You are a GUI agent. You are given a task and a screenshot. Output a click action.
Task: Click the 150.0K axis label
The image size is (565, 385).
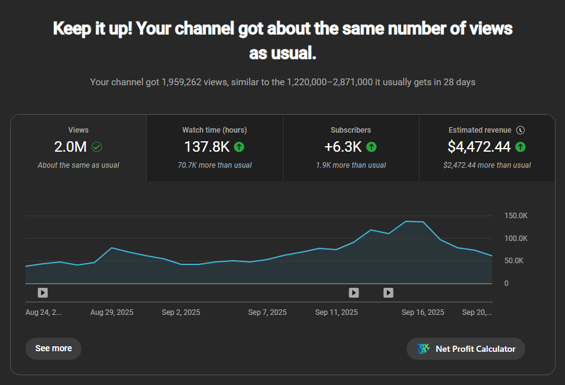click(x=516, y=216)
